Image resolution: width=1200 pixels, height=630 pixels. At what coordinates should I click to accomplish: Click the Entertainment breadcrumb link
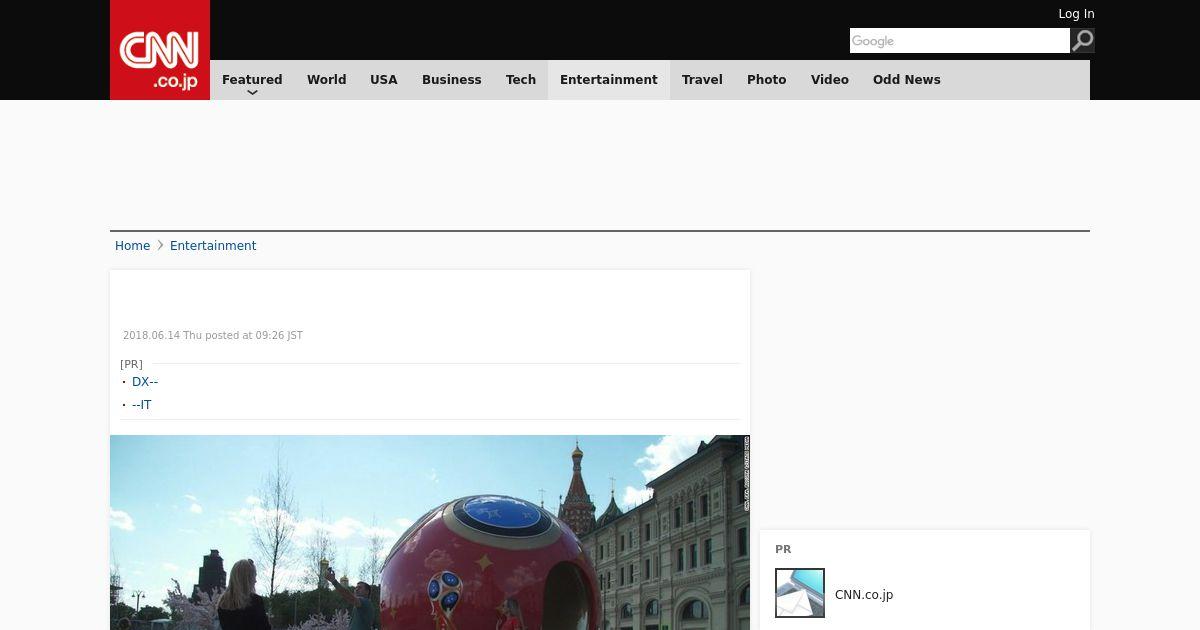click(x=213, y=246)
